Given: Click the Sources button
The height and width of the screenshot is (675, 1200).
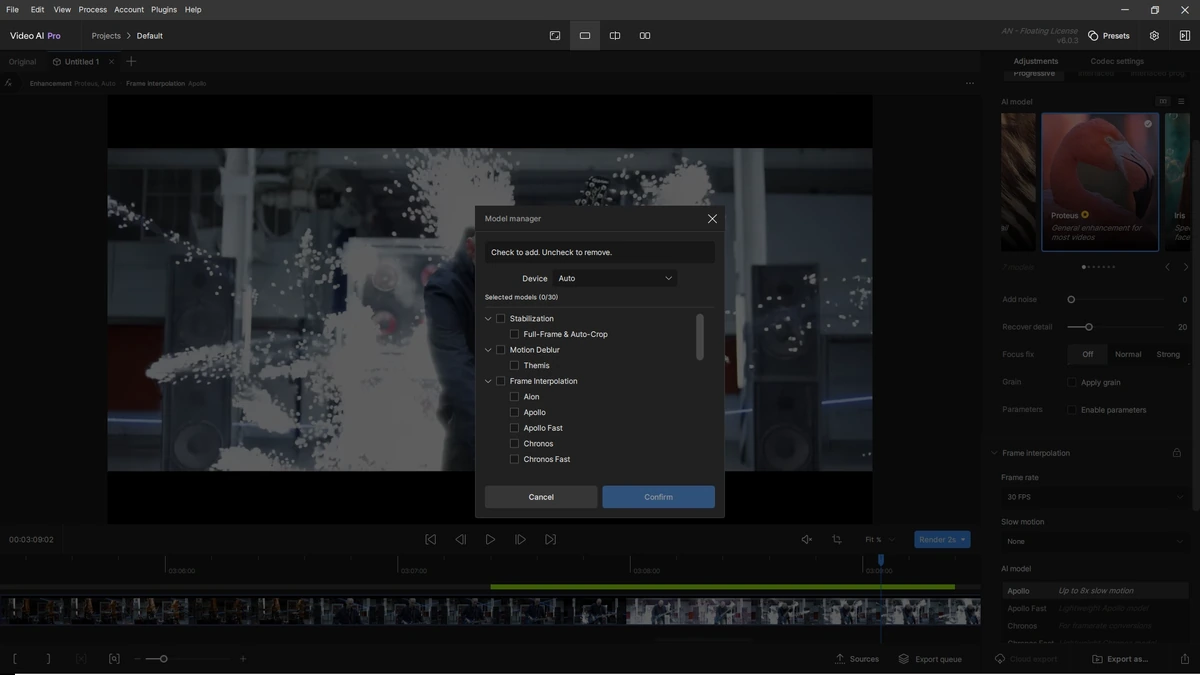Looking at the screenshot, I should pos(857,659).
